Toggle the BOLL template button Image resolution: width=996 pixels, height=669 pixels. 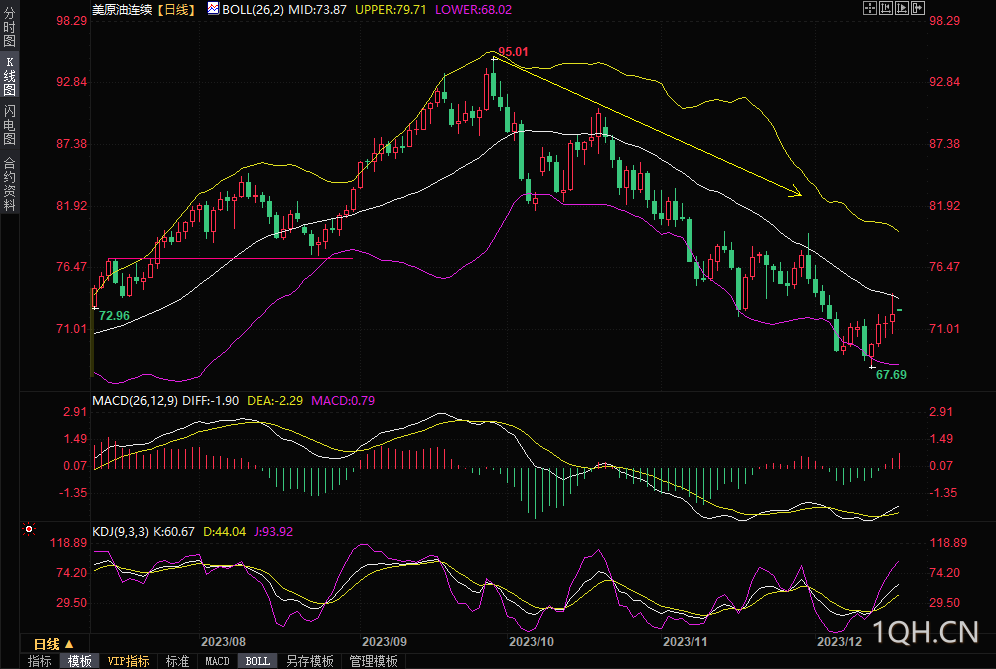257,661
